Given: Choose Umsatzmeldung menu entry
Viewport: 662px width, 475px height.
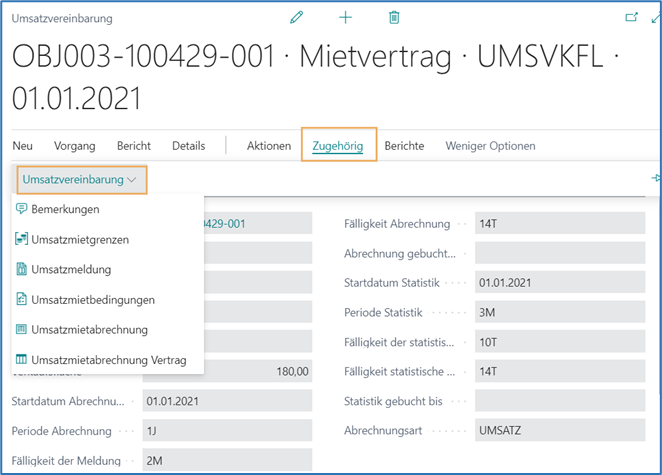Looking at the screenshot, I should (x=108, y=269).
